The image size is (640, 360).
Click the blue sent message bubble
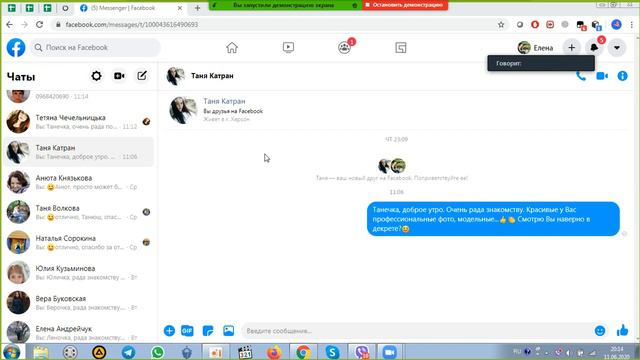[493, 219]
